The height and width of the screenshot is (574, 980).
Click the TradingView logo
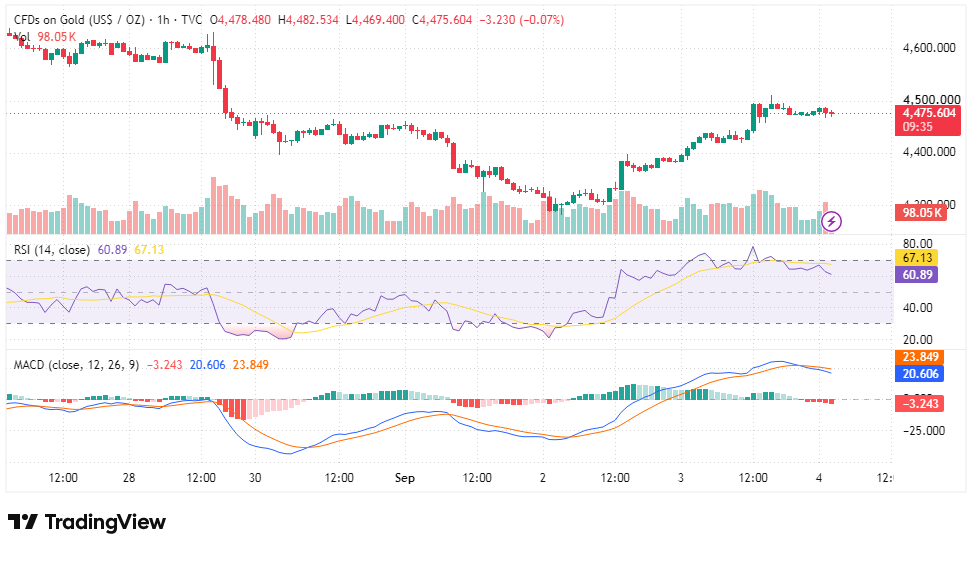87,522
